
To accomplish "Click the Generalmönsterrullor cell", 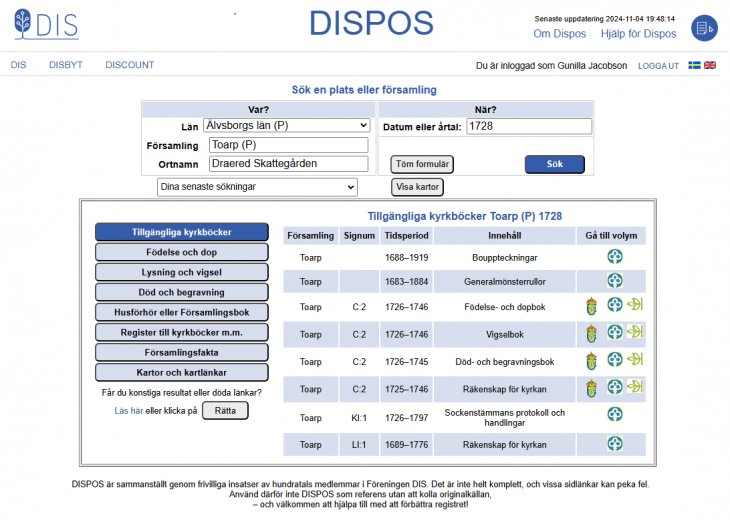I will point(505,282).
